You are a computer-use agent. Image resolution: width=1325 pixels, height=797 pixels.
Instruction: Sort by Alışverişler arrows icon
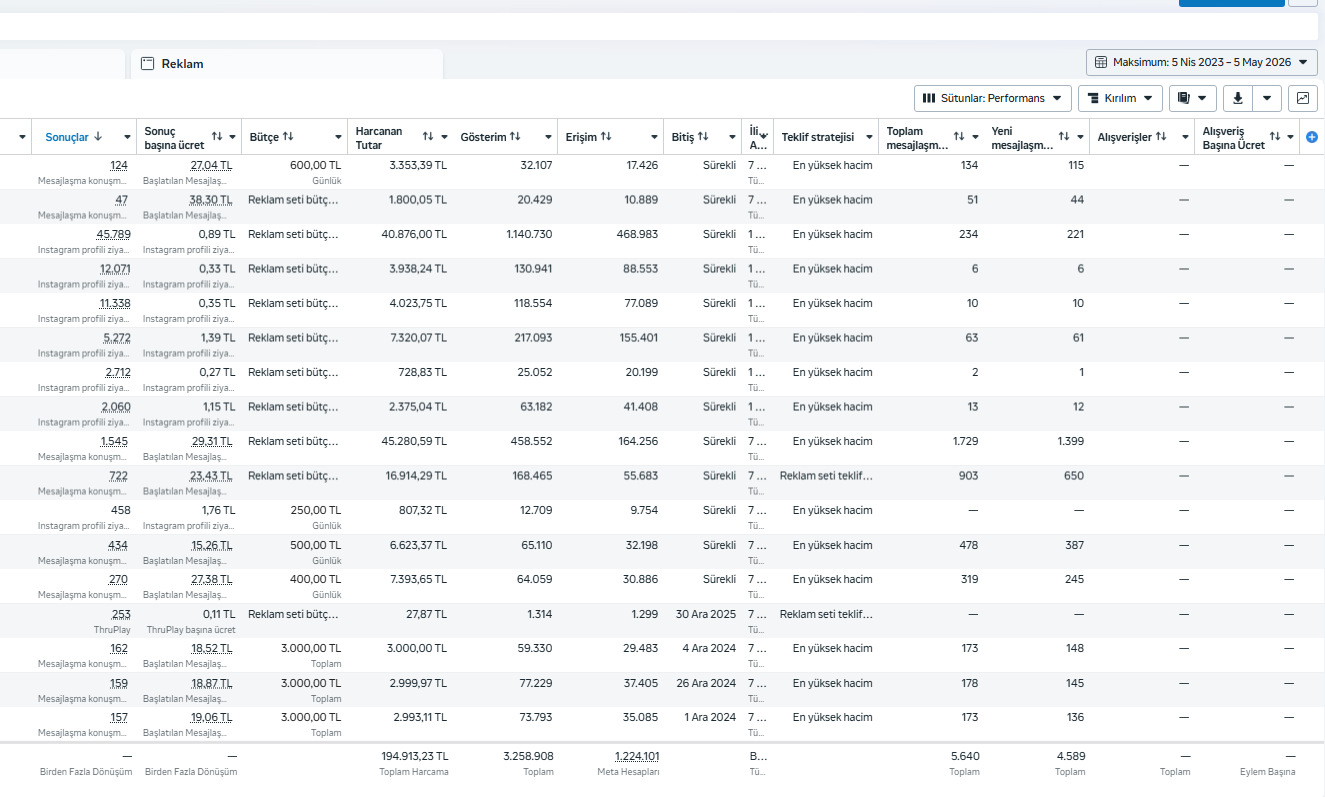click(1161, 137)
